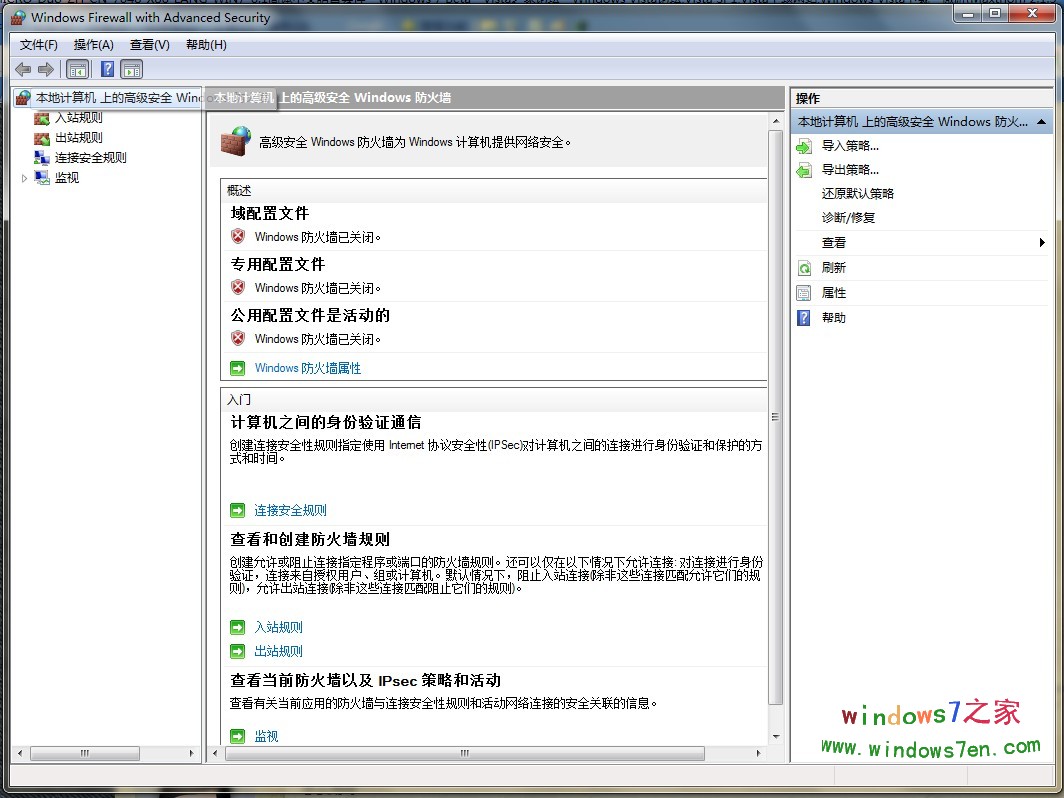Select 出站规则 in the left tree
1064x798 pixels.
(78, 138)
